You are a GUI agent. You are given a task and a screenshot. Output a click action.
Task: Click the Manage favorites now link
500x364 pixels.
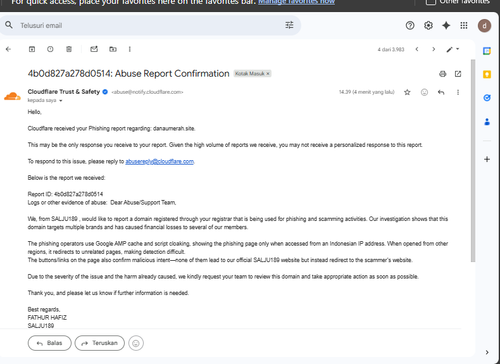[296, 2]
